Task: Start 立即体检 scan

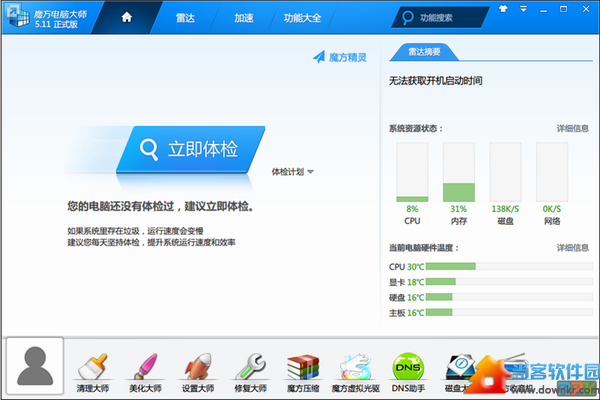Action: (191, 149)
